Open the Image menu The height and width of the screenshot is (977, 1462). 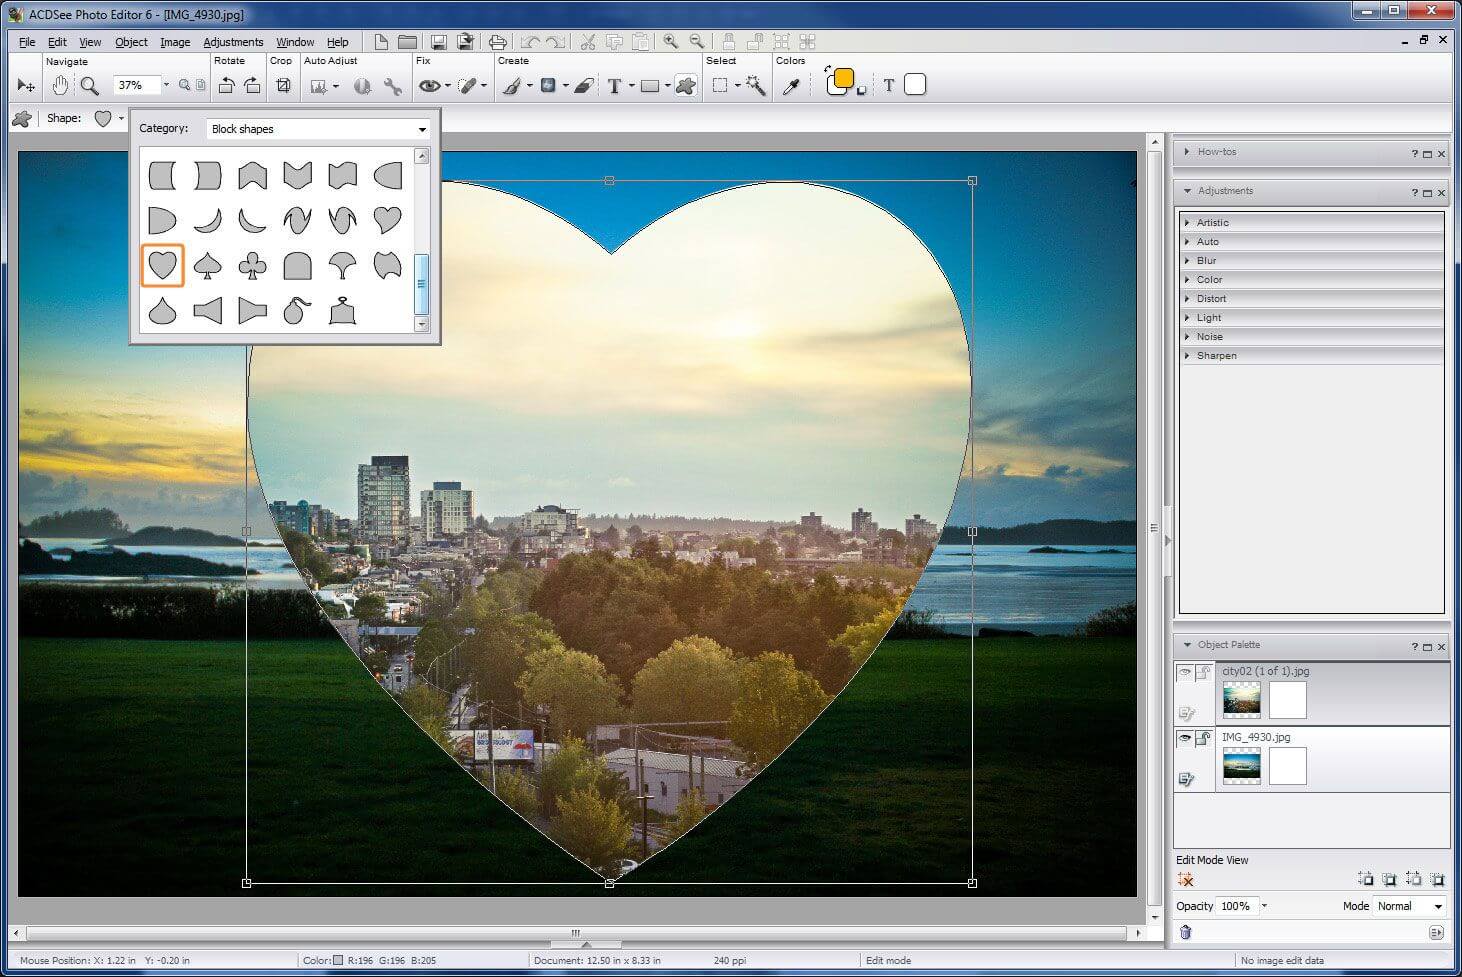click(x=175, y=42)
